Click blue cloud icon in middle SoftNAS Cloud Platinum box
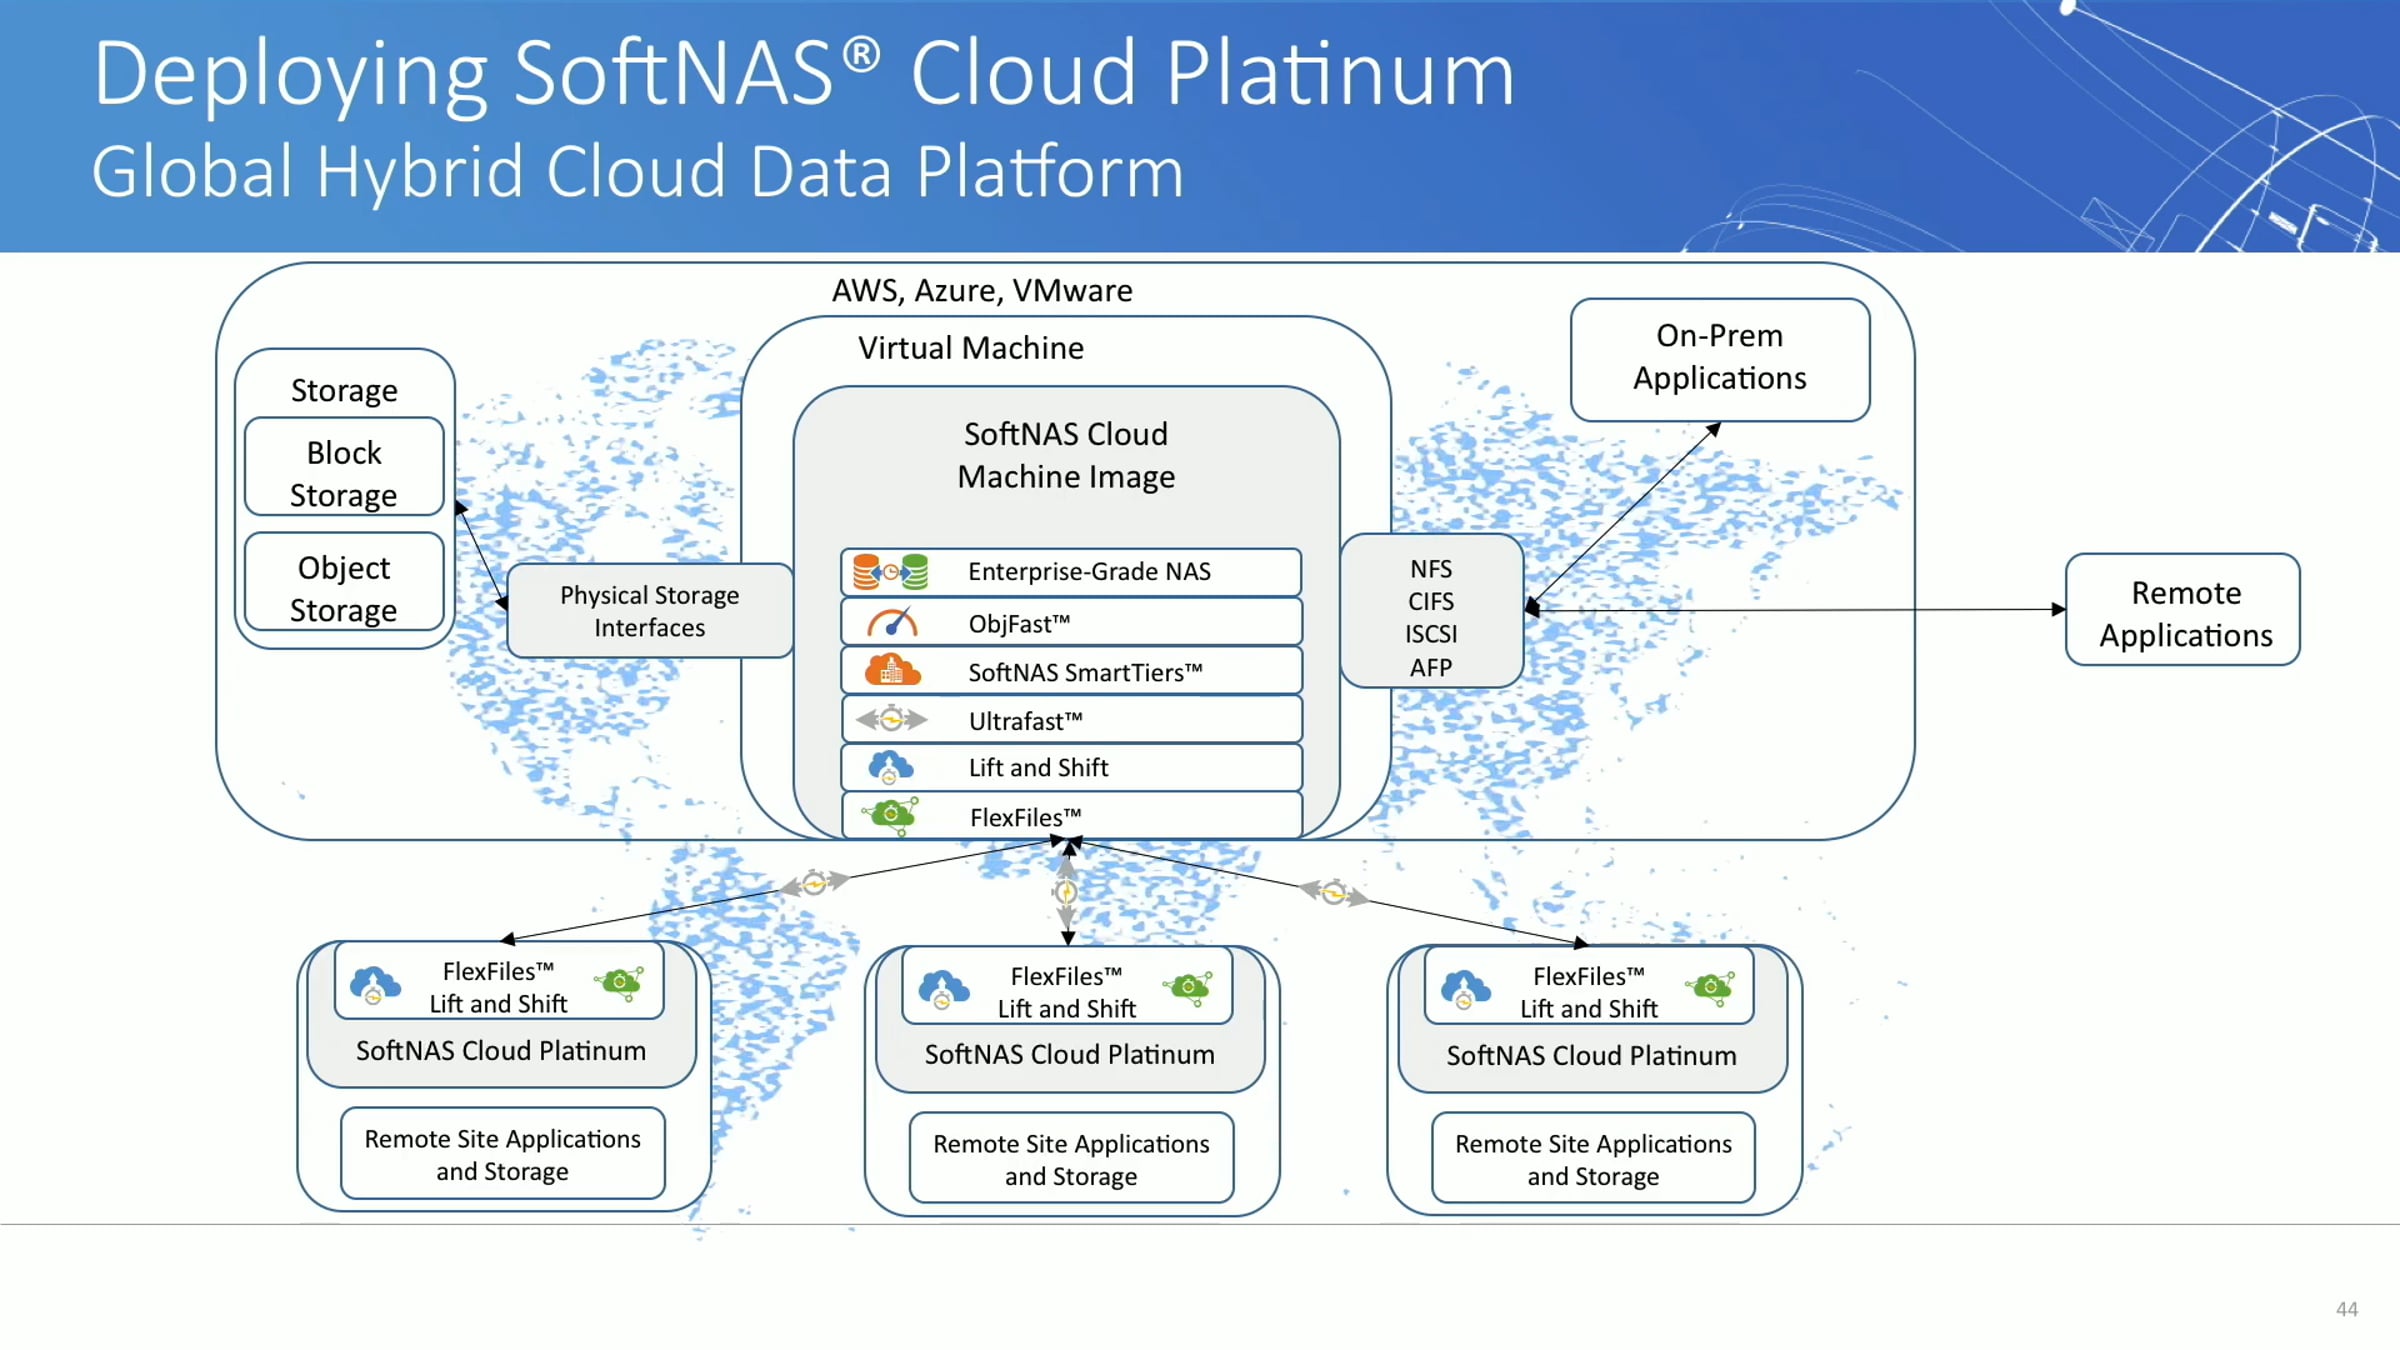The width and height of the screenshot is (2400, 1350). tap(943, 990)
